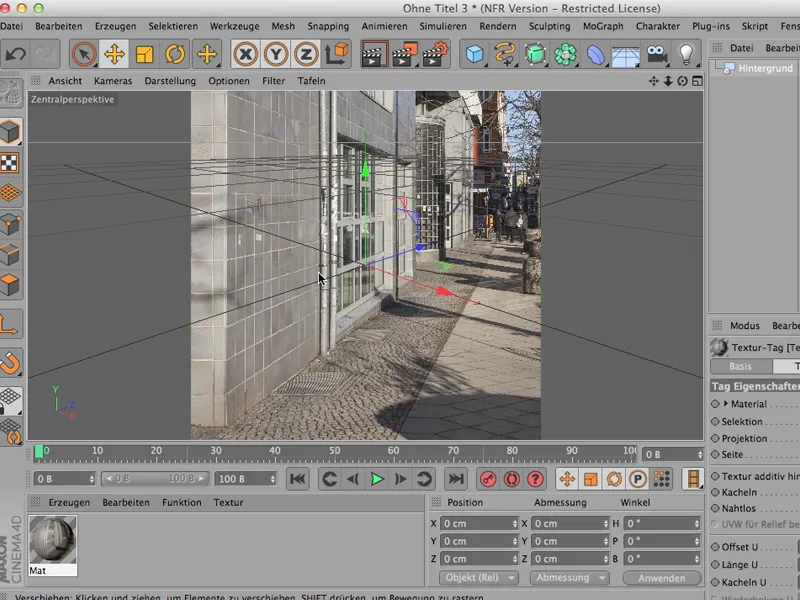Go to start of animation

click(297, 479)
